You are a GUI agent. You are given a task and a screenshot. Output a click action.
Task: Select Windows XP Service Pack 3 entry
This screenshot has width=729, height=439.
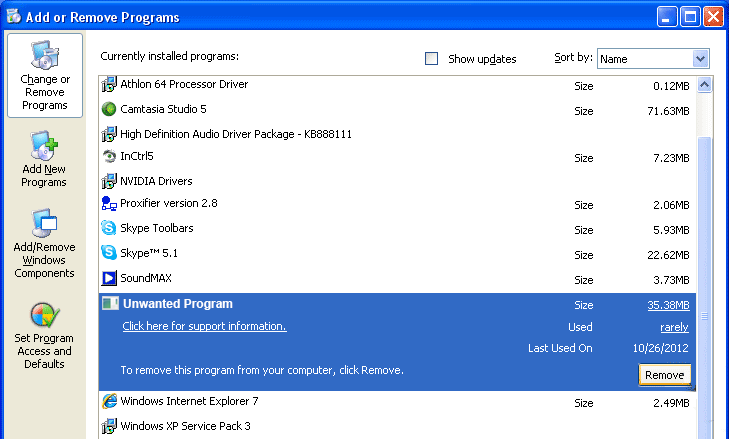(397, 426)
